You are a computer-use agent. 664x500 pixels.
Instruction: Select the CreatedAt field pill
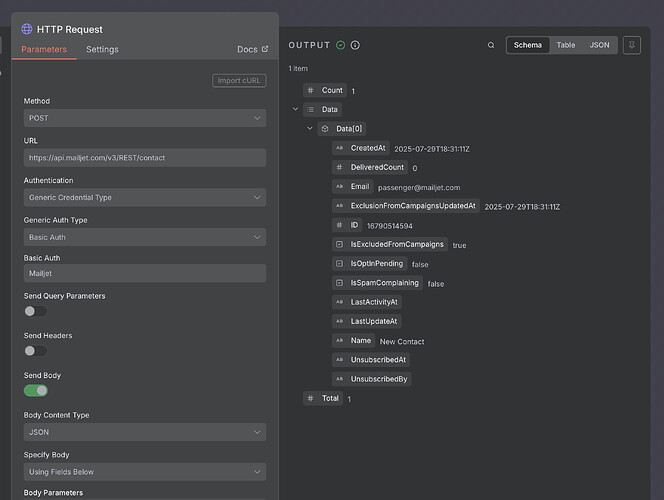pyautogui.click(x=361, y=148)
